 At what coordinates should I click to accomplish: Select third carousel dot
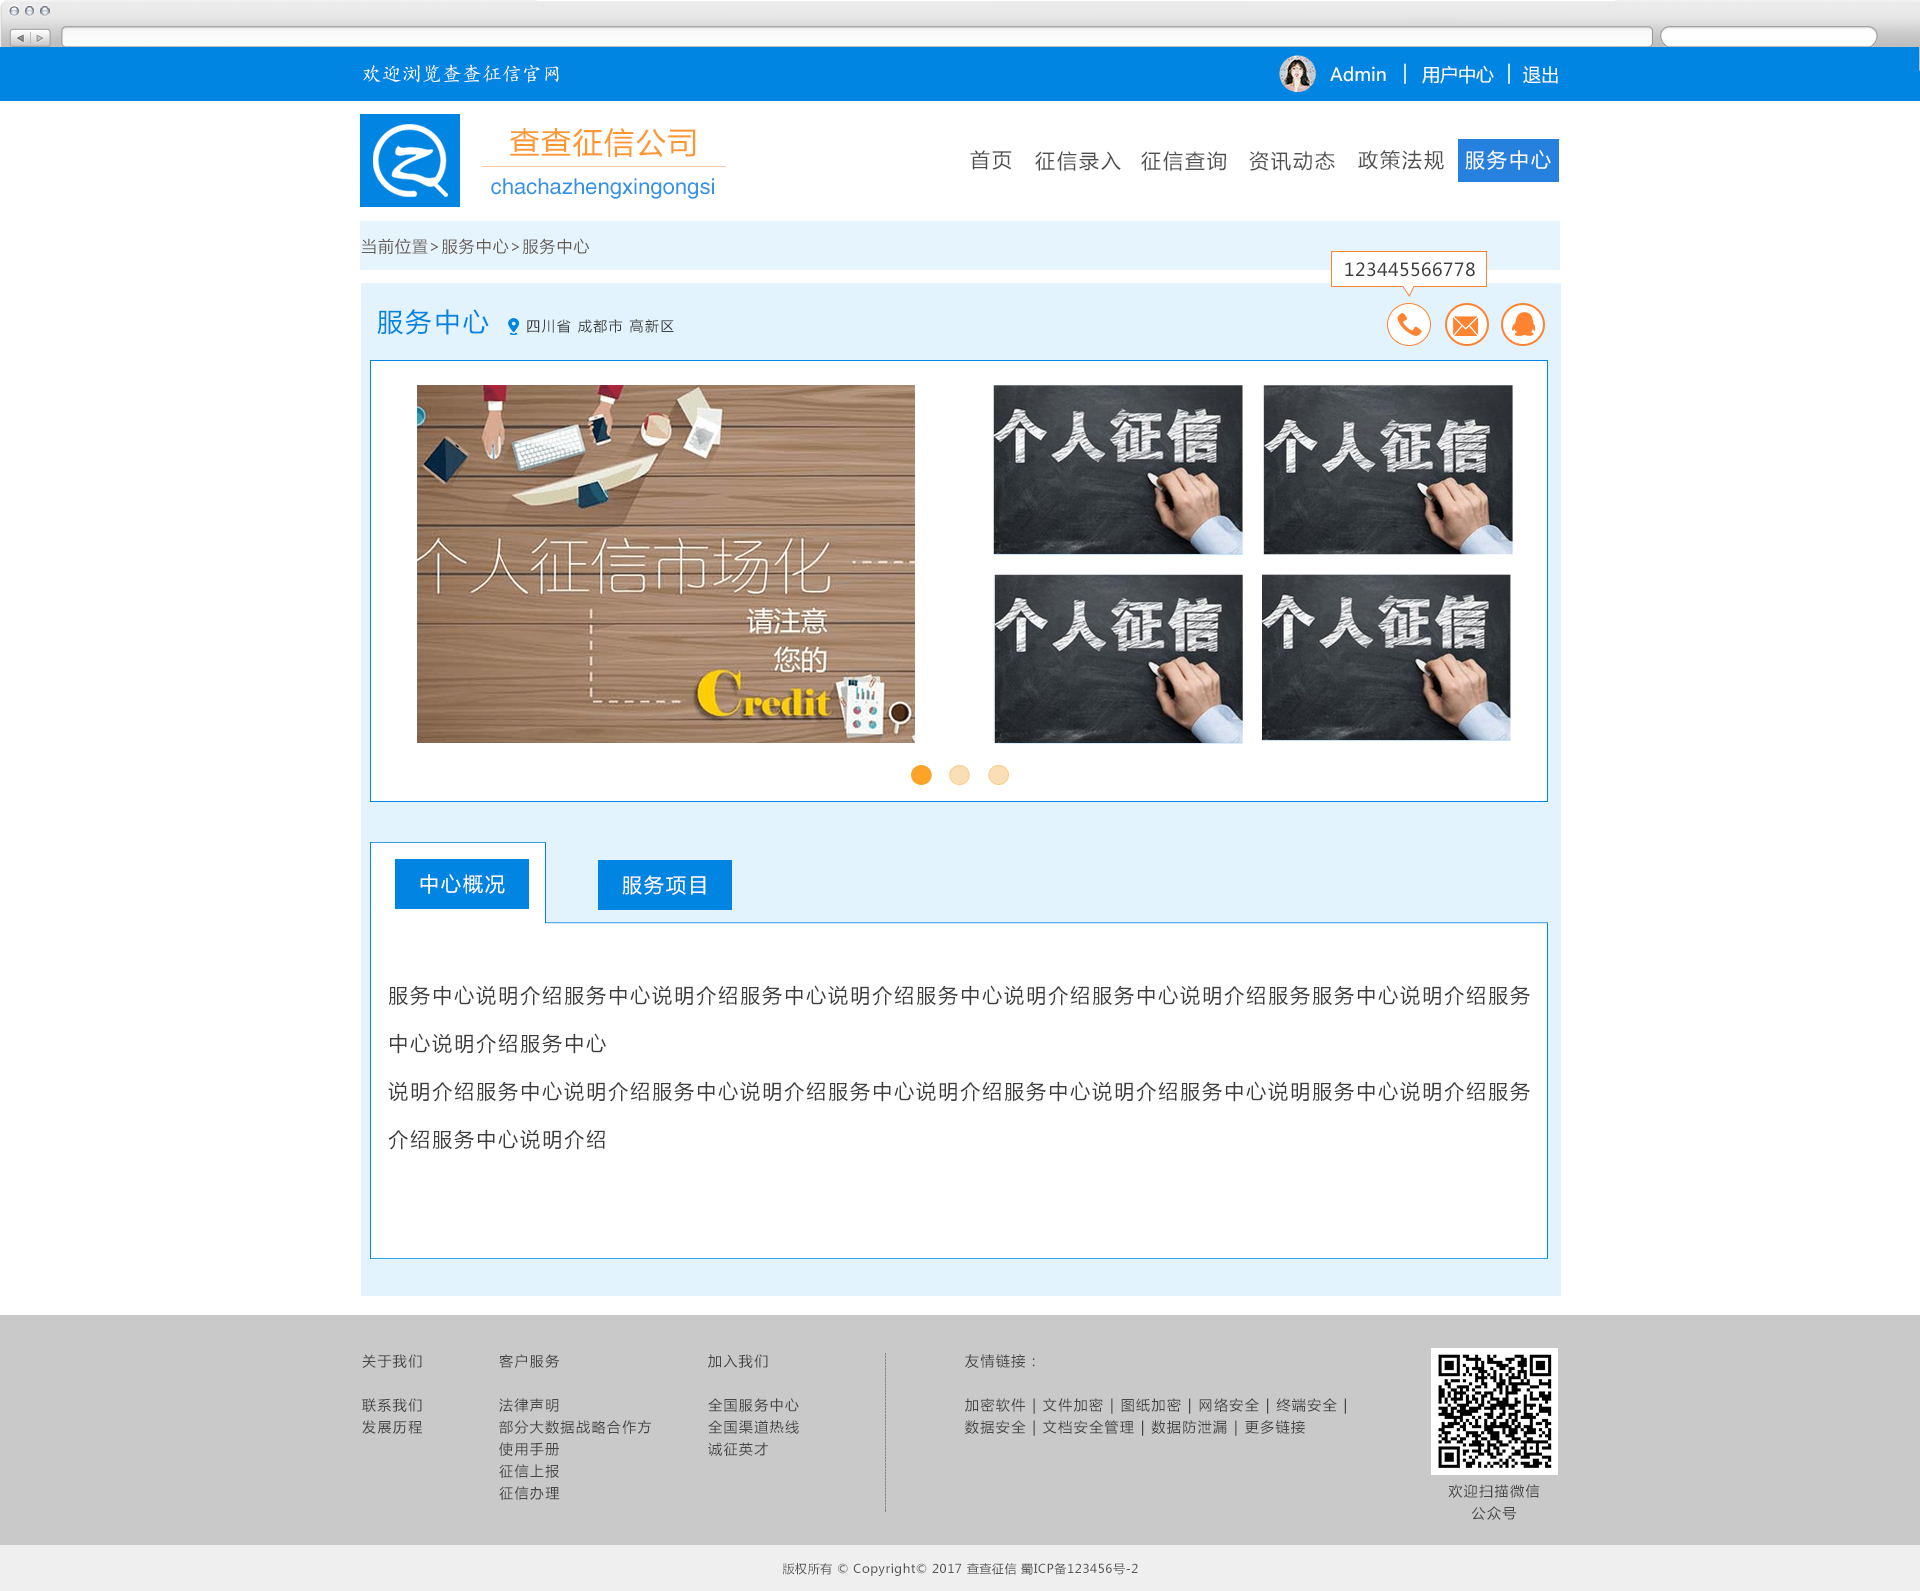click(998, 775)
